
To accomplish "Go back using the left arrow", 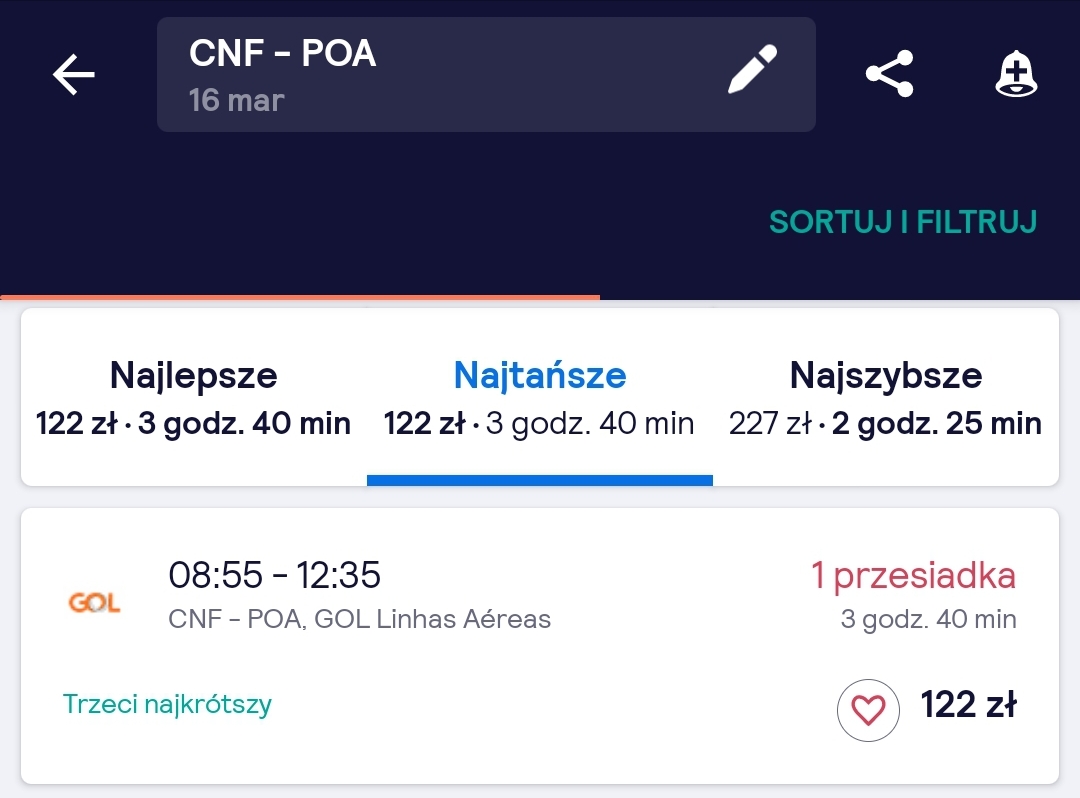I will point(74,74).
